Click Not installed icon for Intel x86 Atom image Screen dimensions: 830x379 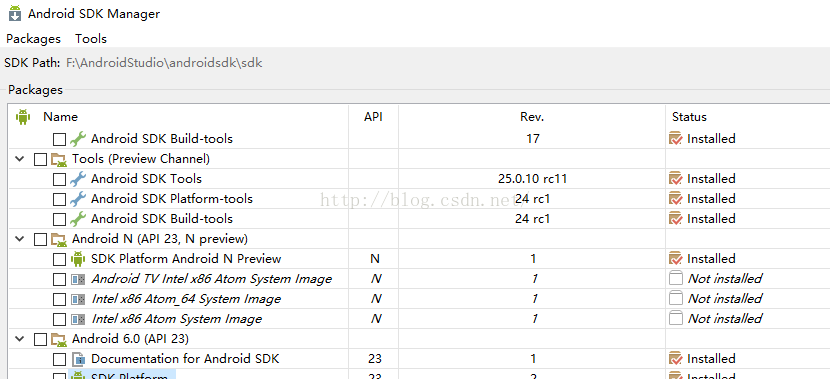click(676, 319)
